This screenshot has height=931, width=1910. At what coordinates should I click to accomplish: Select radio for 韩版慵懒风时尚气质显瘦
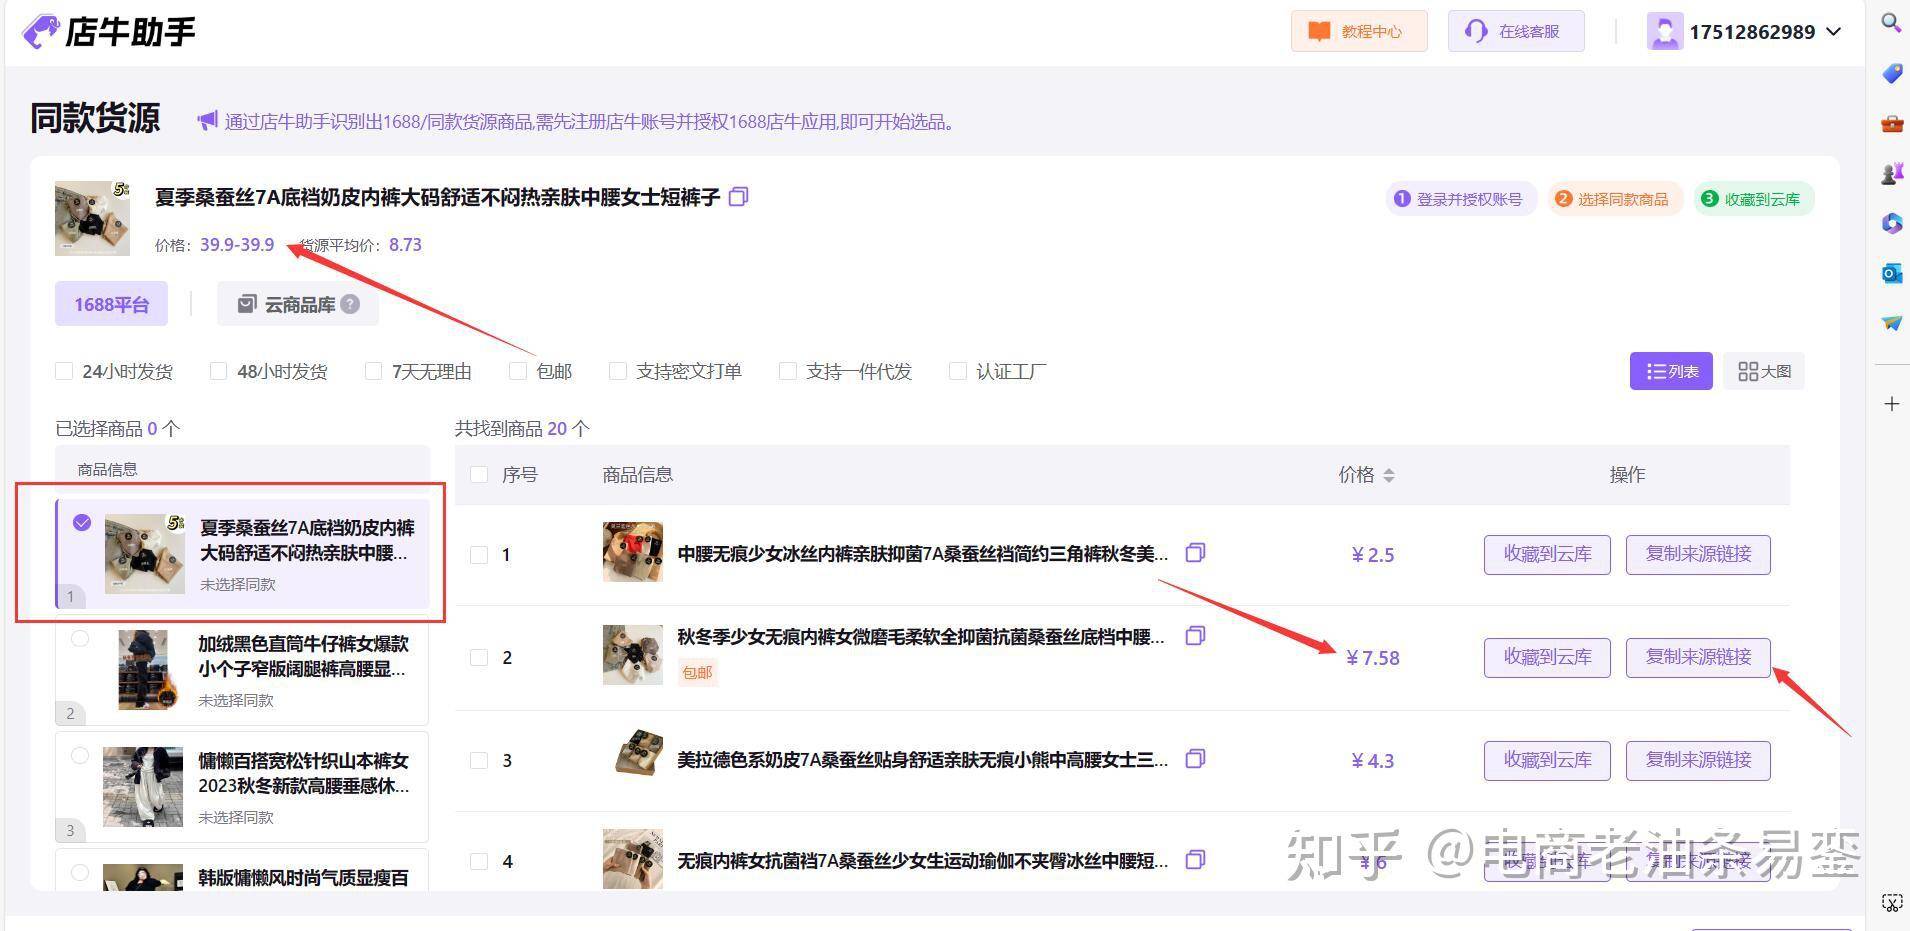coord(80,873)
